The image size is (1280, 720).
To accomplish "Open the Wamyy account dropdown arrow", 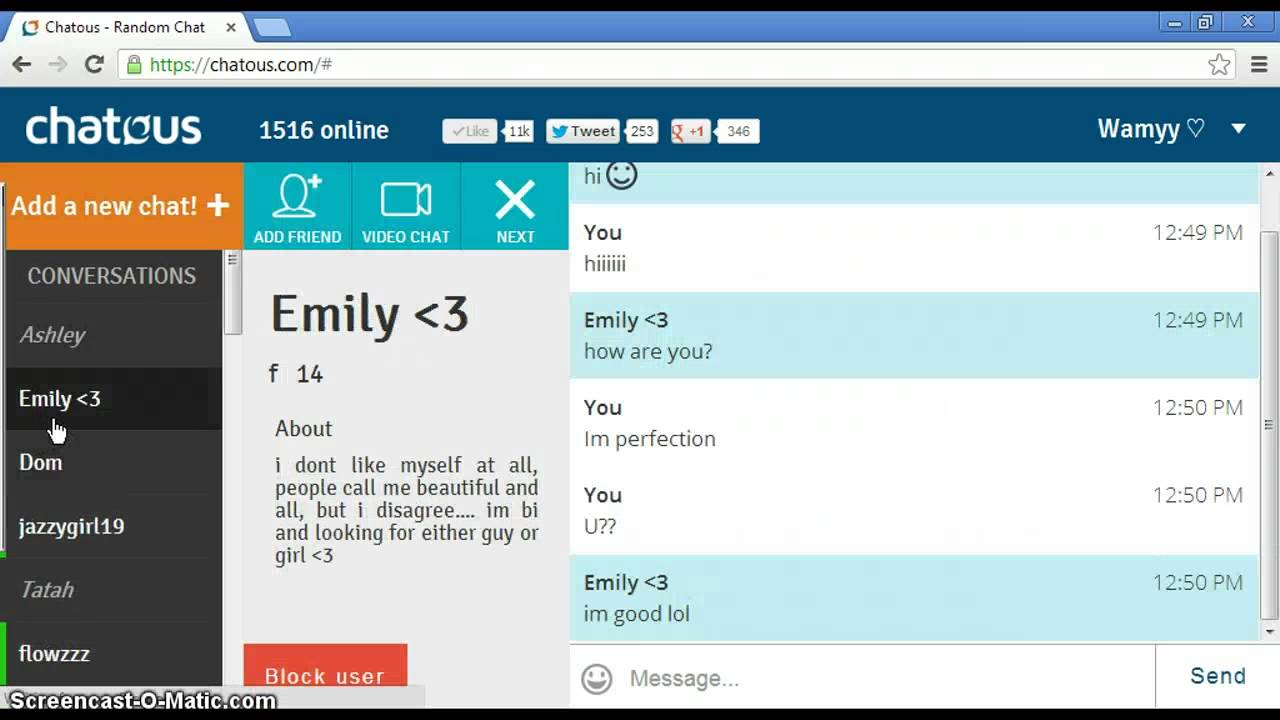I will [1238, 128].
